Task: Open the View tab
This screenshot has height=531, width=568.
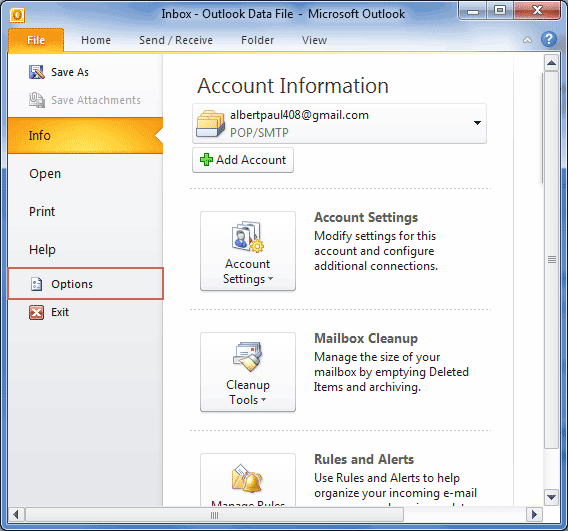Action: click(x=314, y=40)
